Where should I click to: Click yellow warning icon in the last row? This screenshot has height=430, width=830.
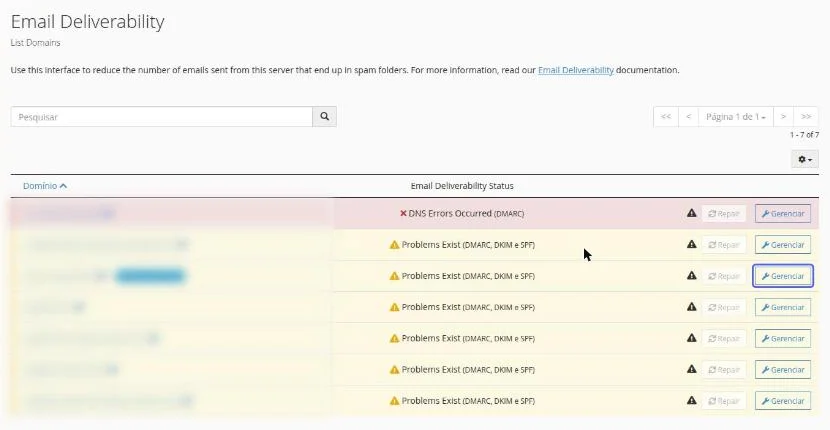394,401
